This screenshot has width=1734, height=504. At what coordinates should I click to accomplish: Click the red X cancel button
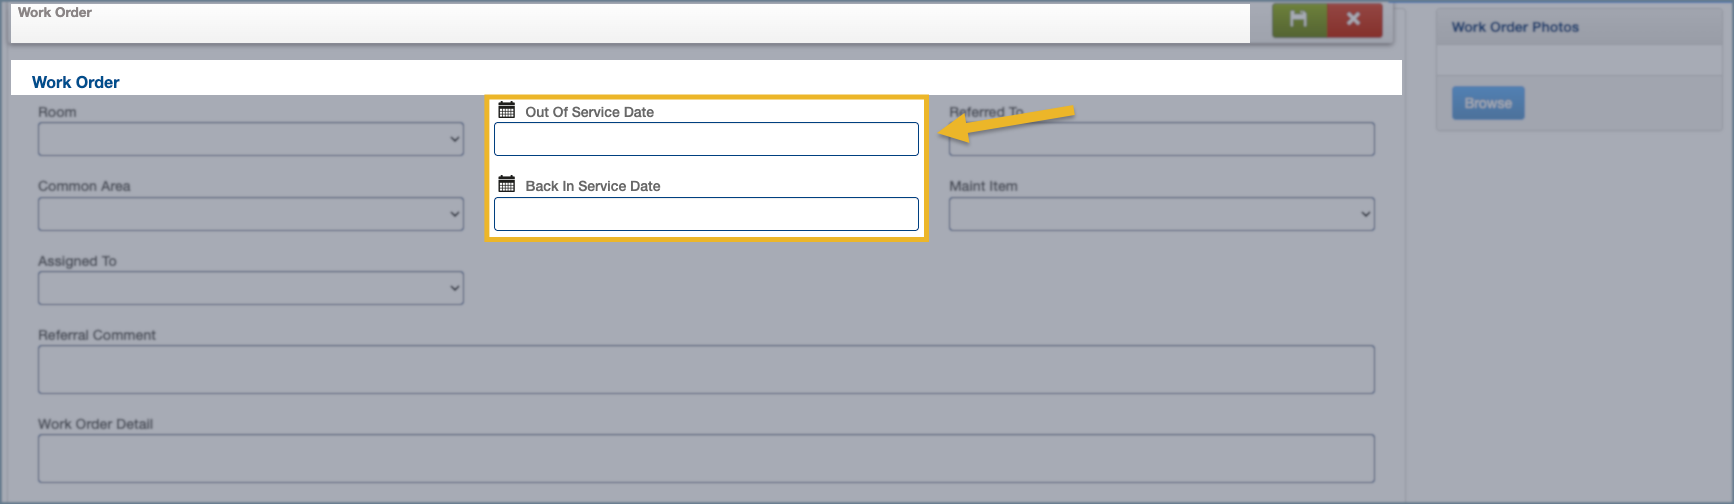point(1354,20)
